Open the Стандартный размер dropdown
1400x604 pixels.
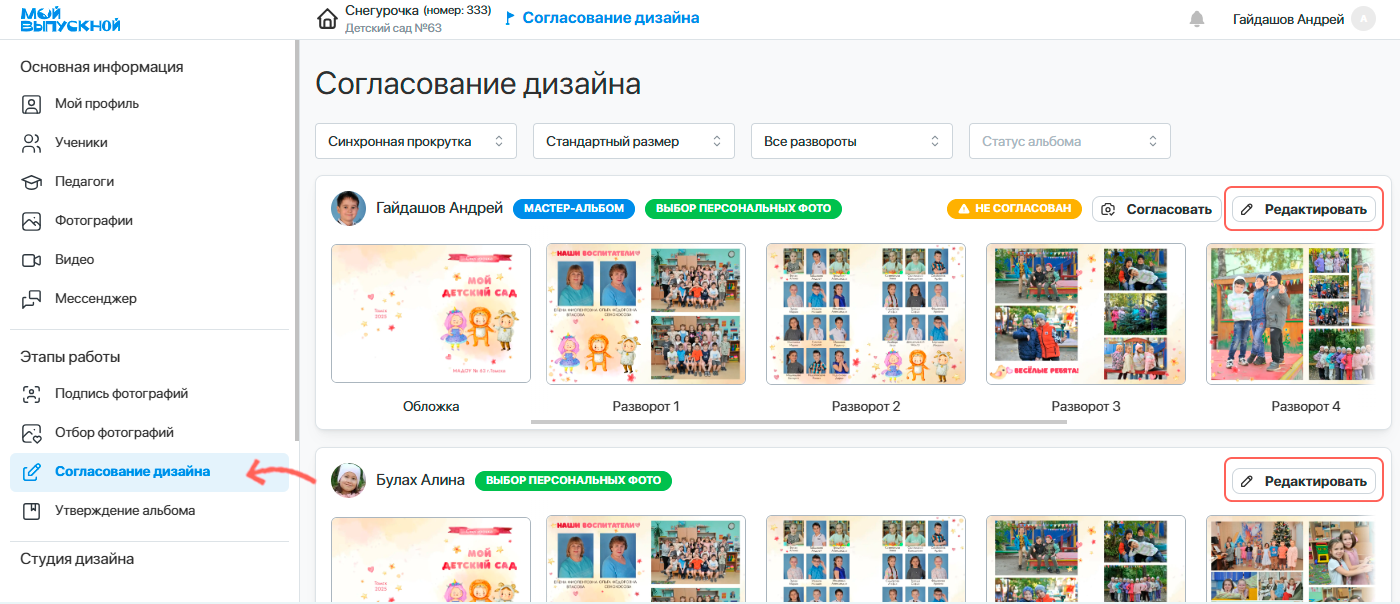click(x=633, y=141)
